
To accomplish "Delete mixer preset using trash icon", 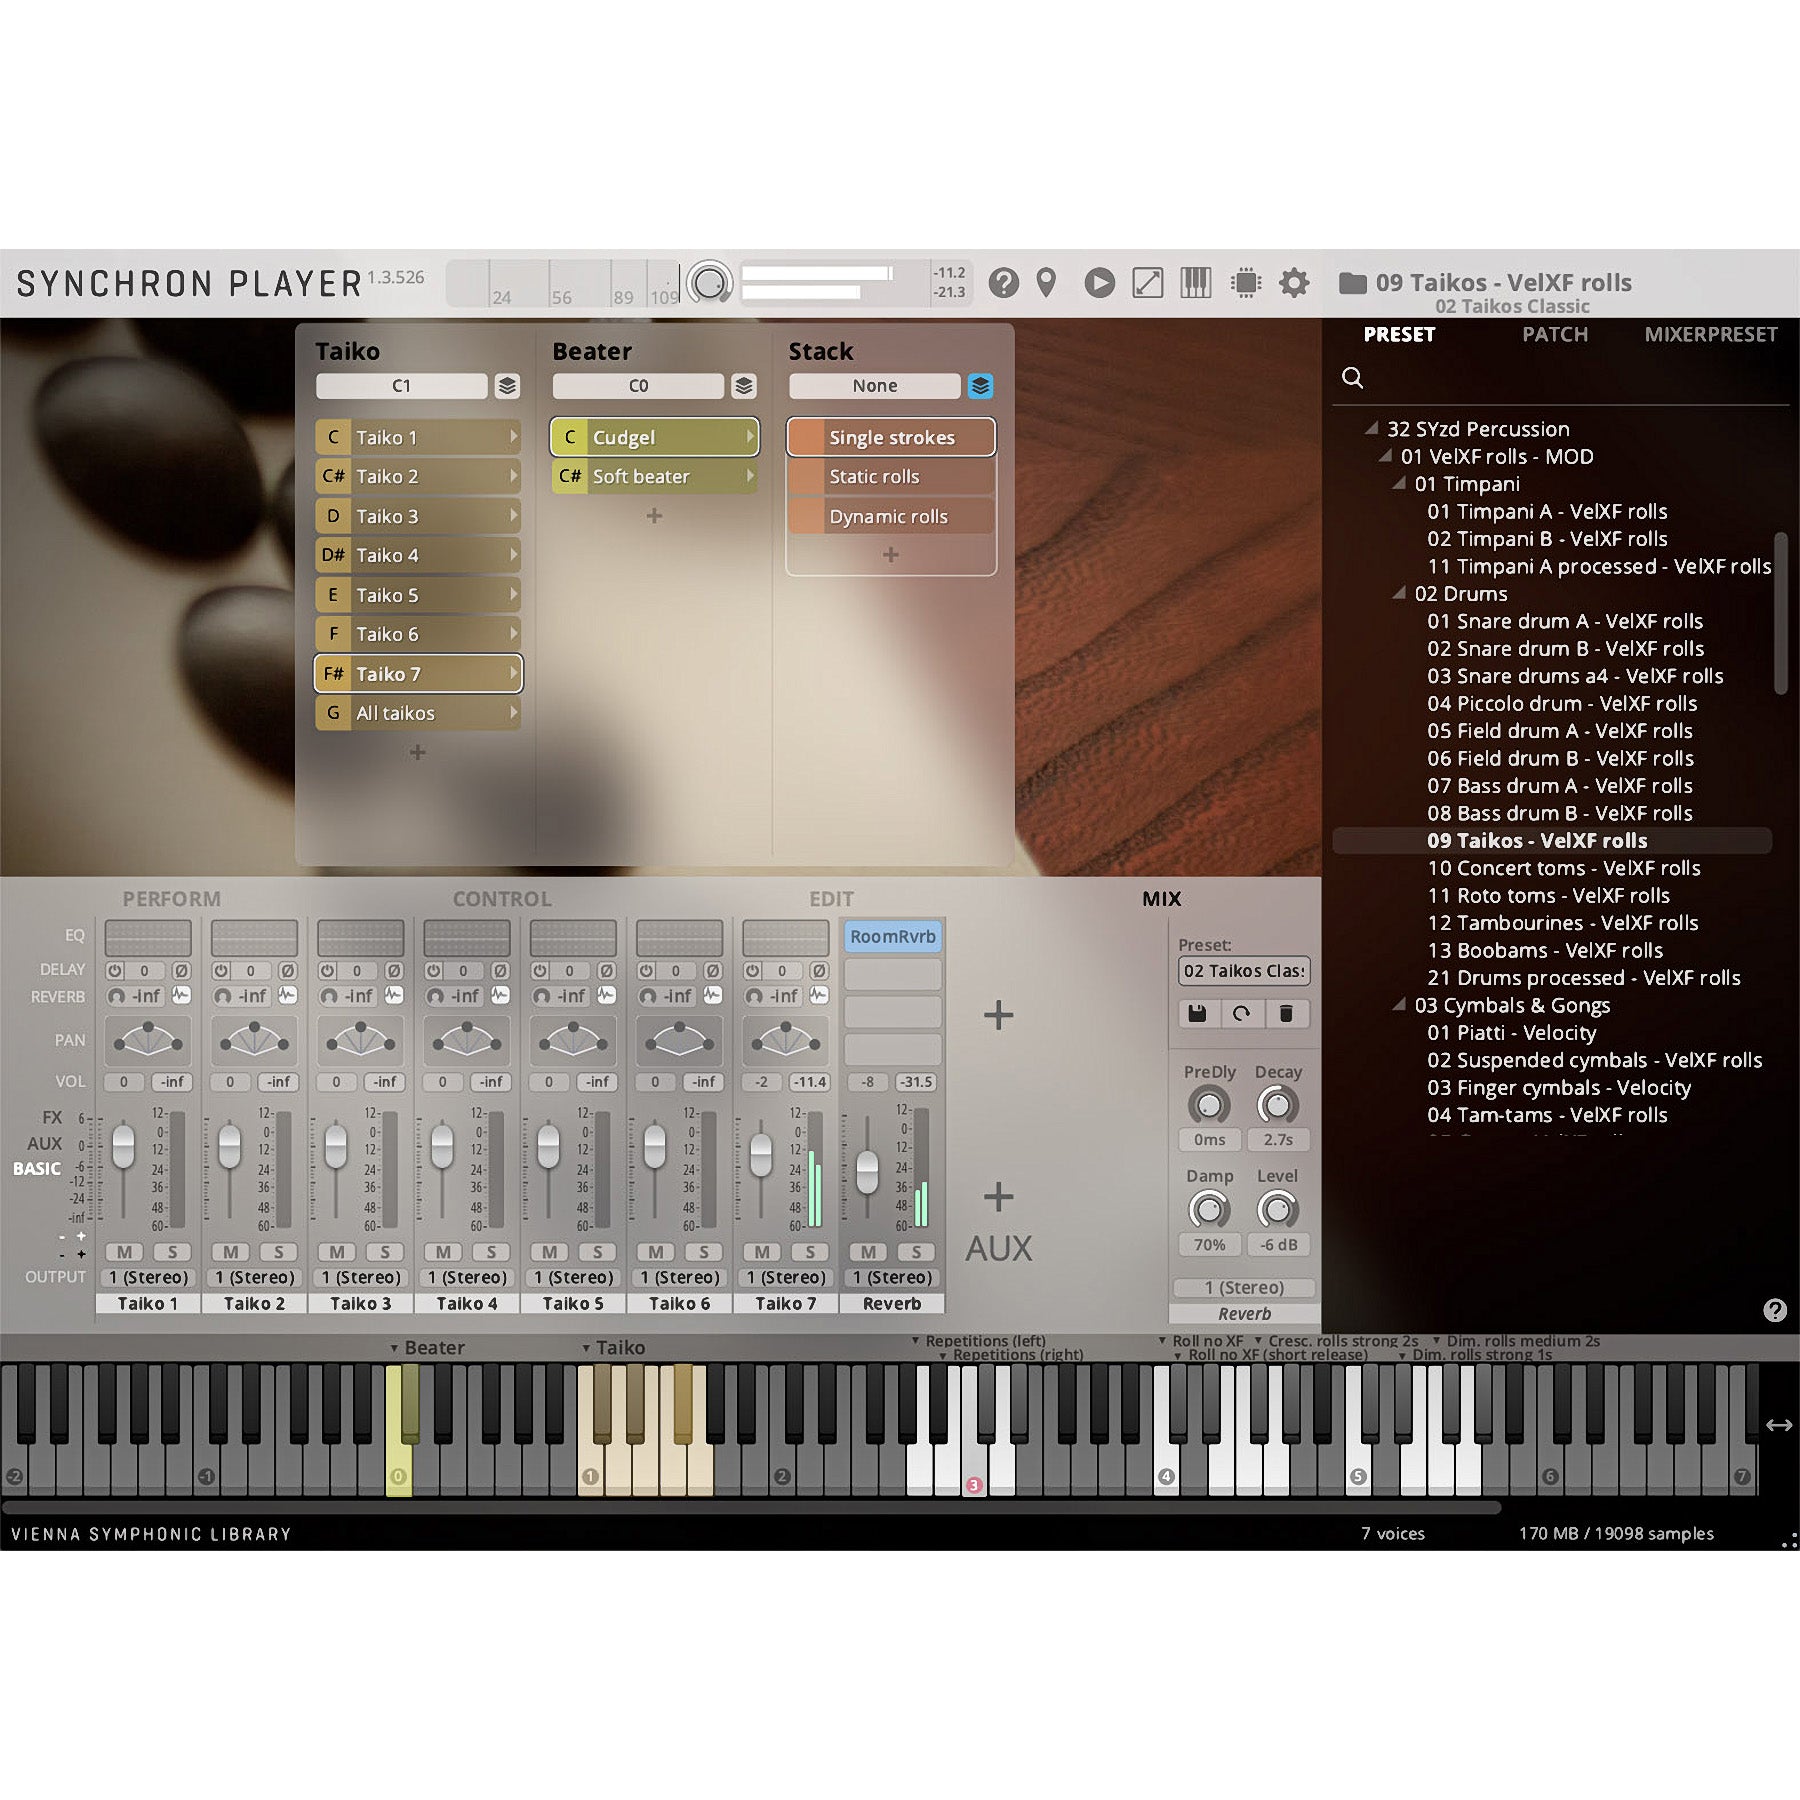I will pos(1286,1014).
